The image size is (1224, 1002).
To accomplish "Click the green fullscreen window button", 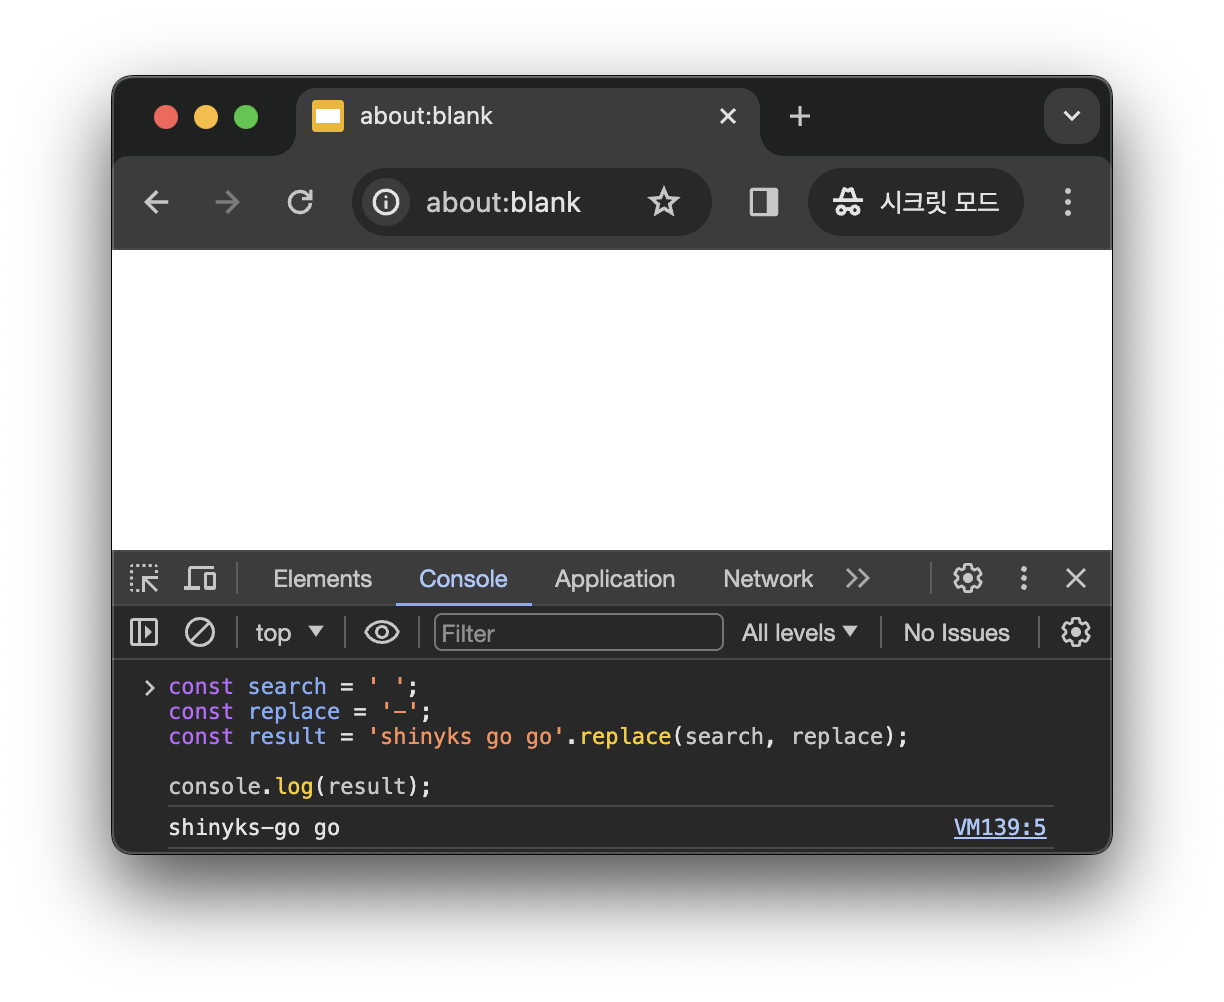I will click(x=246, y=117).
